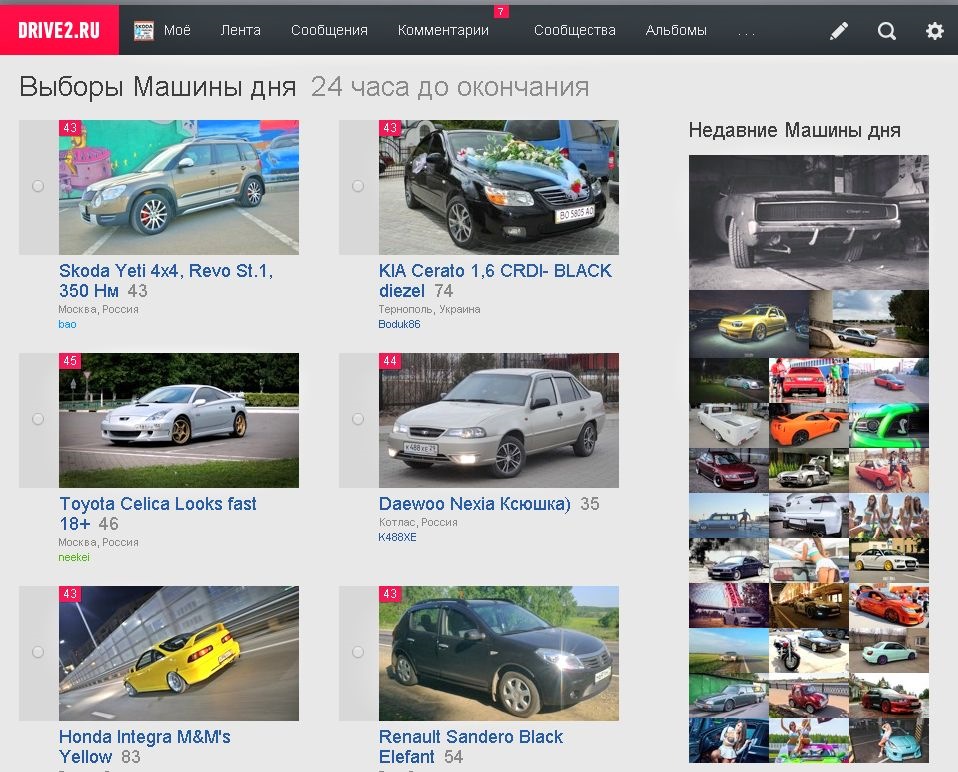This screenshot has height=772, width=958.
Task: Expand the '...' more menu in navbar
Action: point(746,32)
